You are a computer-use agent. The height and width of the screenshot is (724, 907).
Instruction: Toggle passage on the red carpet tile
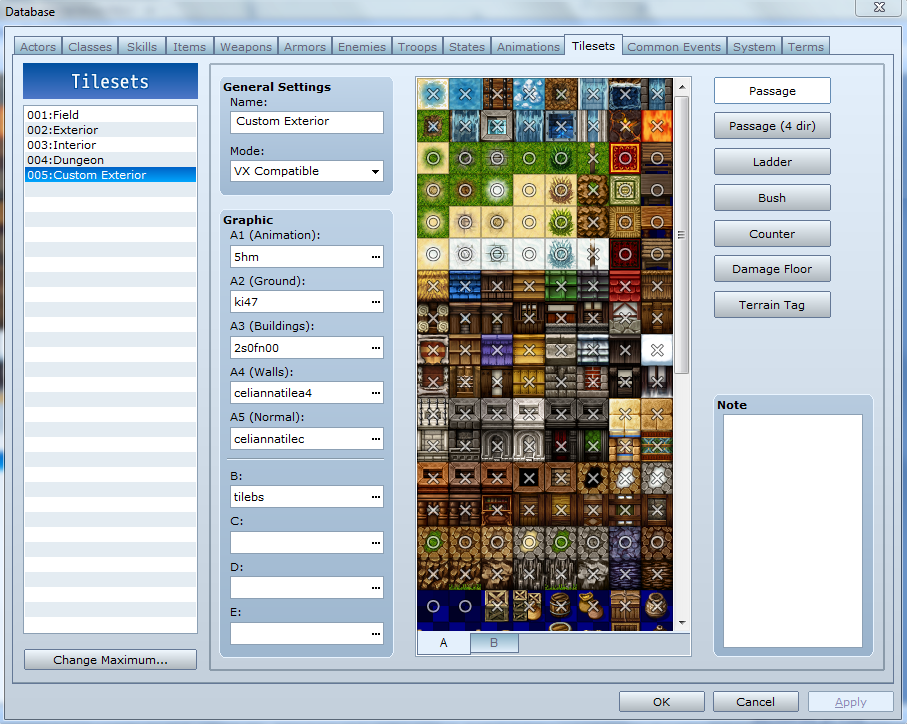click(x=625, y=158)
